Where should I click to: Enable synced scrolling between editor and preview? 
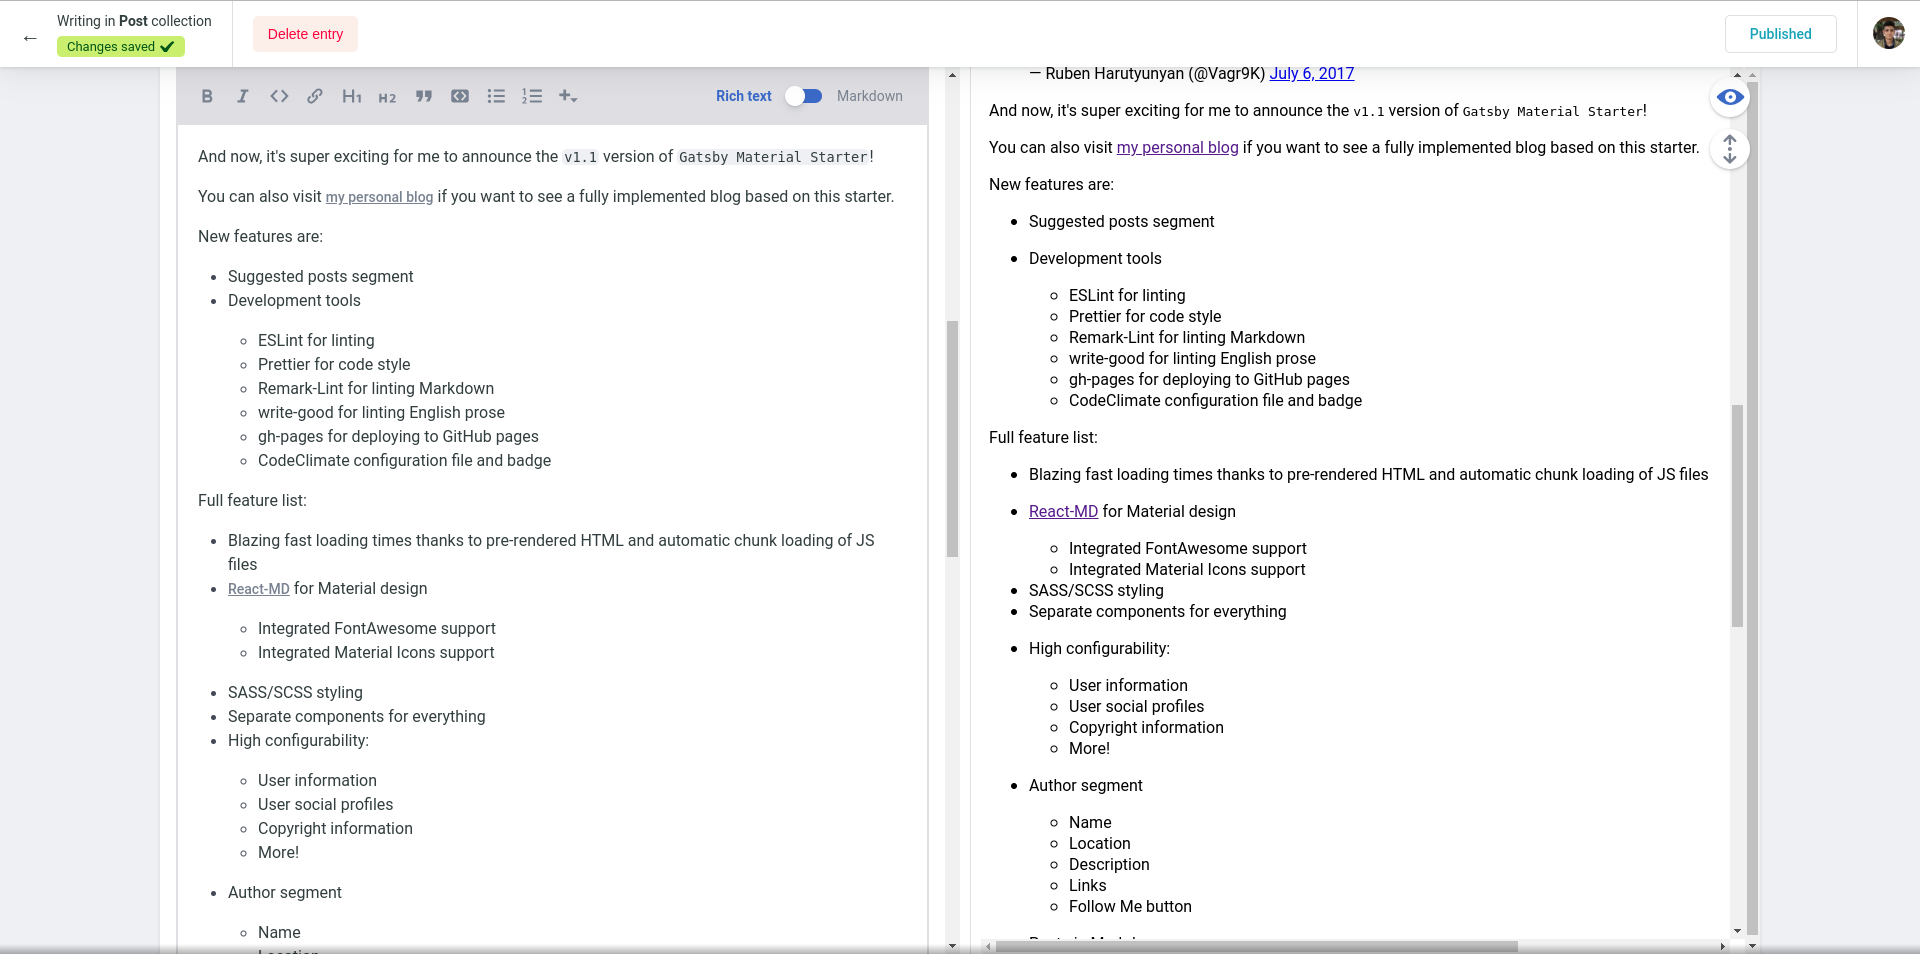tap(1730, 149)
